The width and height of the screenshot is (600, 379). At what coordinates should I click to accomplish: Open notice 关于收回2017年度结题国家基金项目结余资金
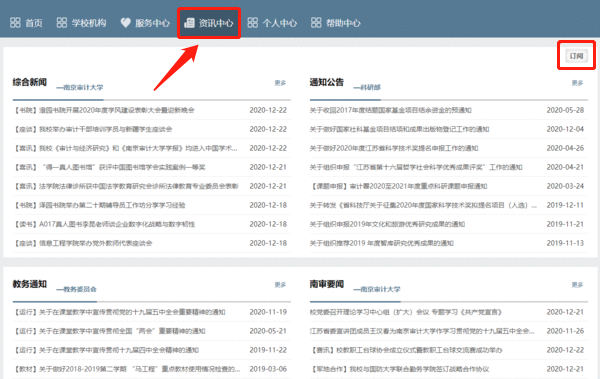tap(390, 110)
